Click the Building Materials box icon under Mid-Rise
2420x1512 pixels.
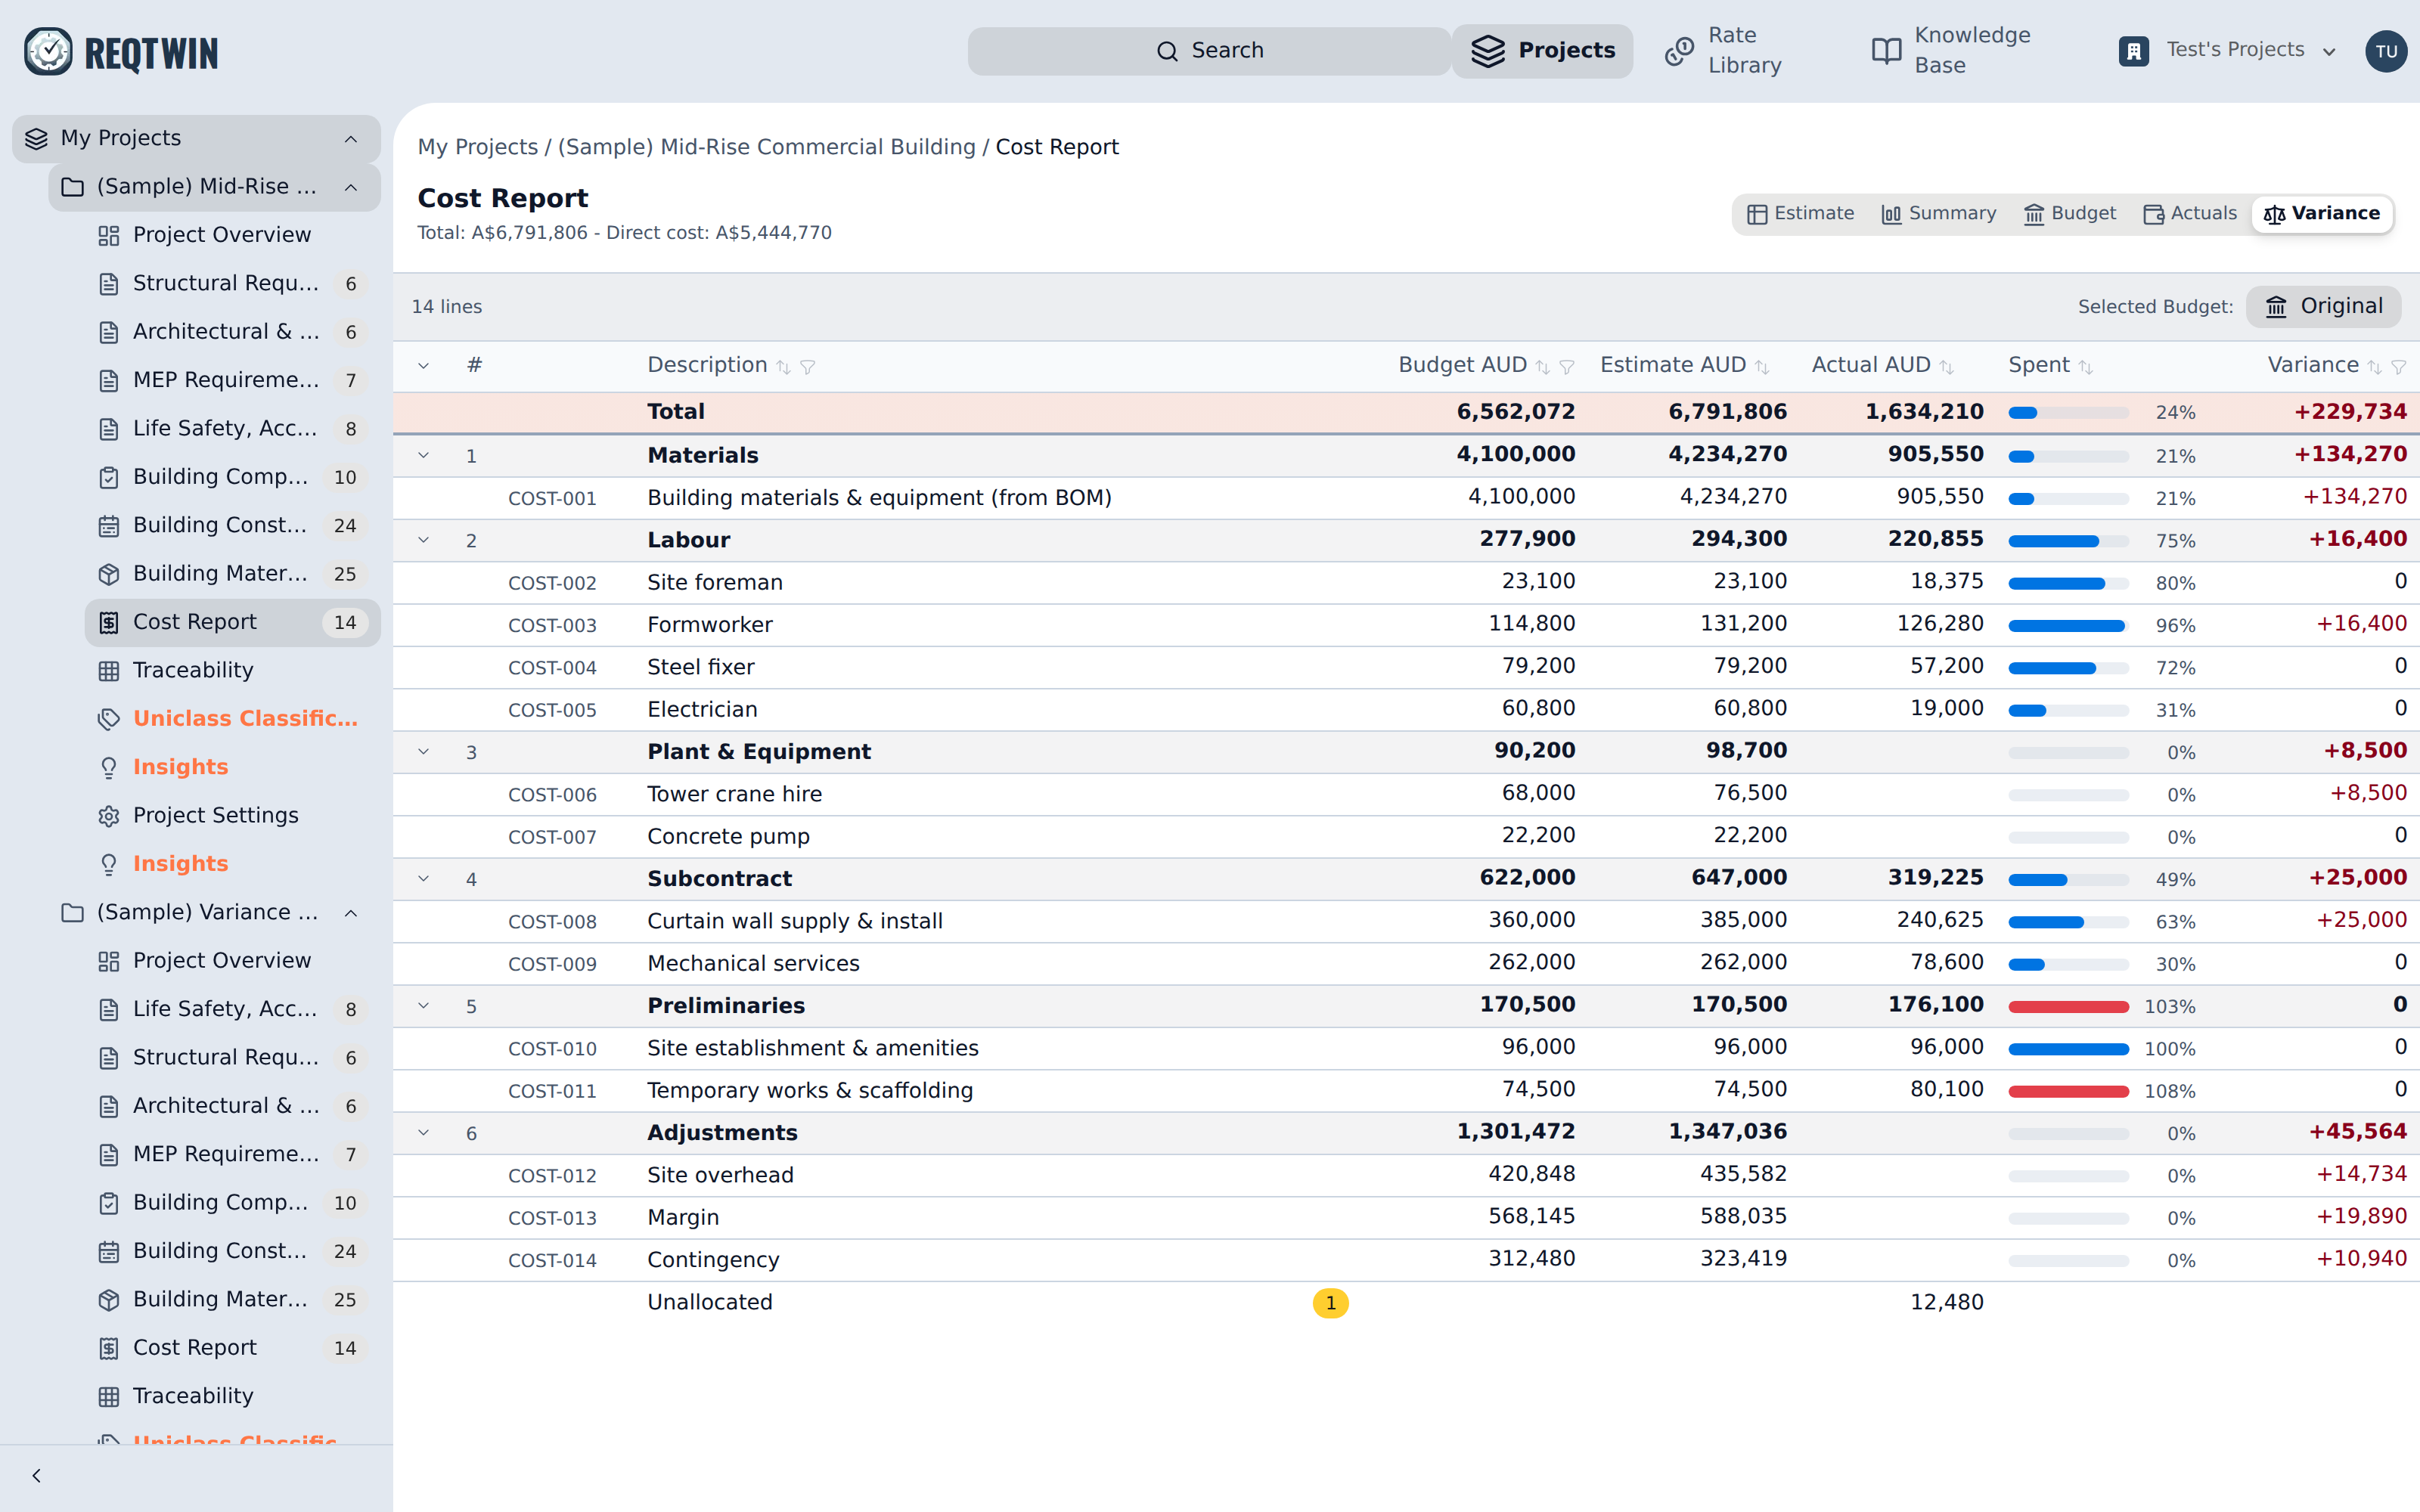click(x=109, y=574)
